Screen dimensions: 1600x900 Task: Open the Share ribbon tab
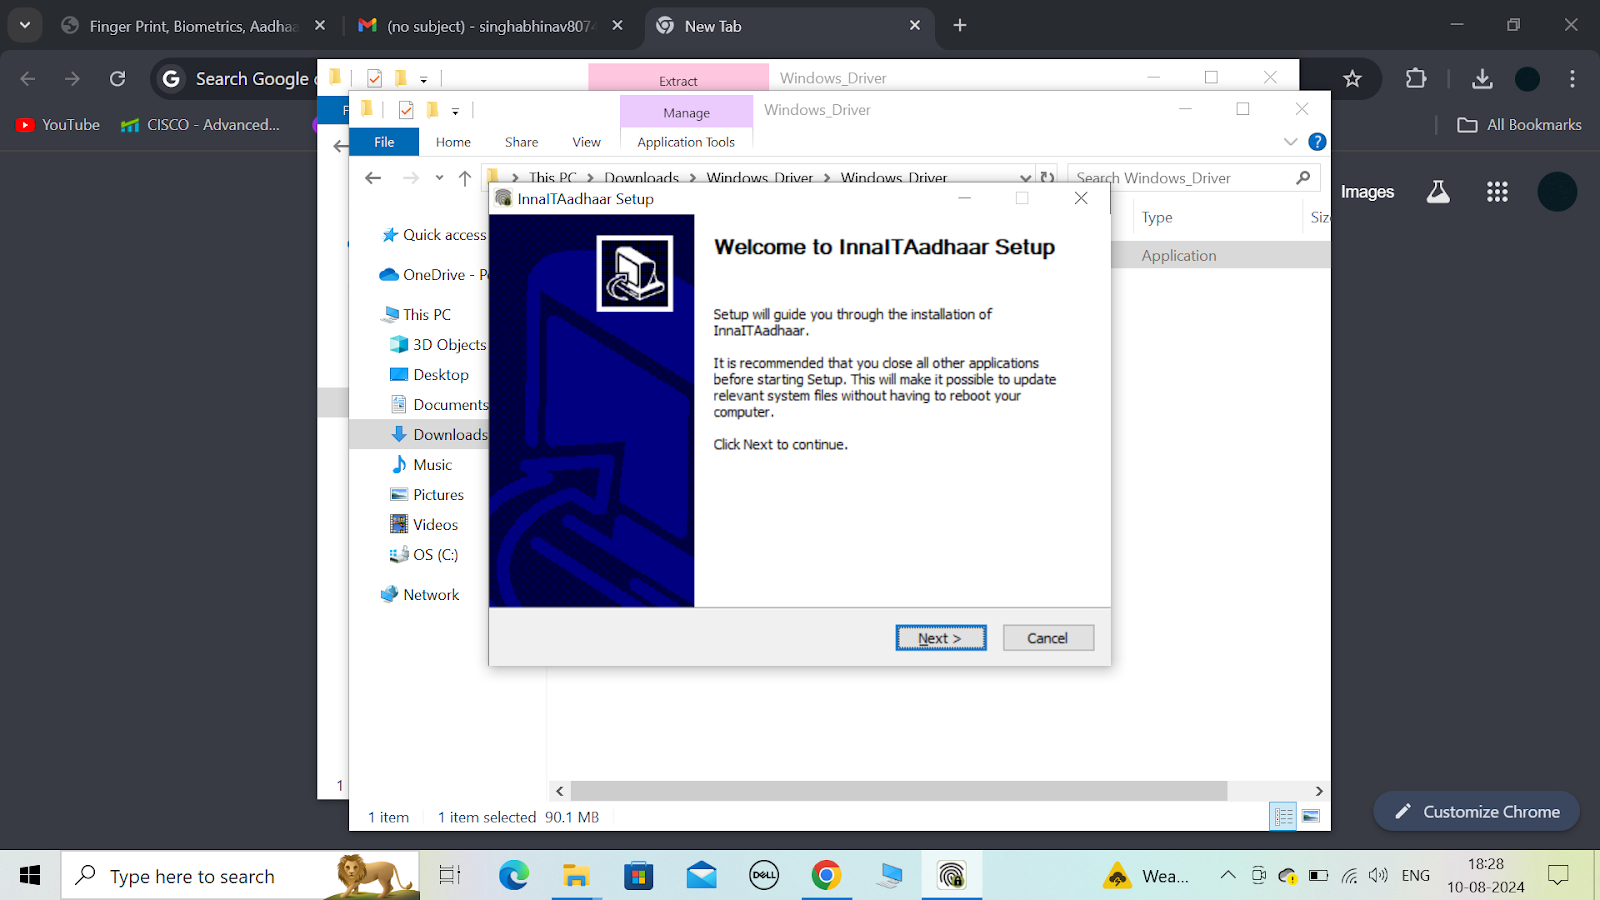(x=521, y=142)
